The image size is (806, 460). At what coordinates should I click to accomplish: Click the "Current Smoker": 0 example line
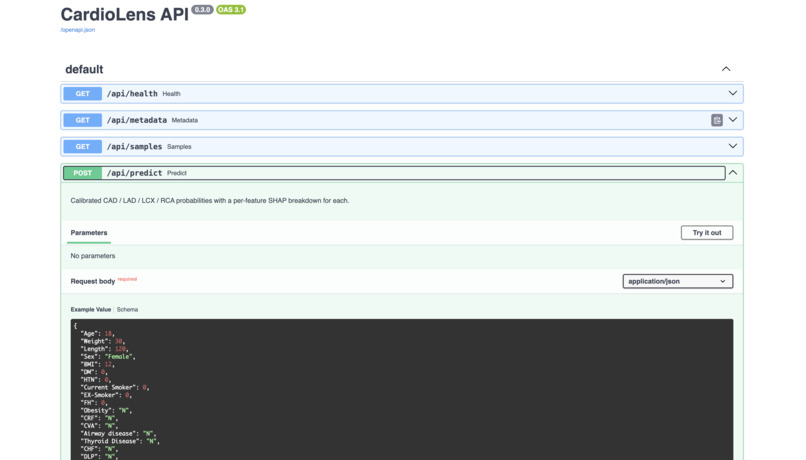(x=115, y=388)
